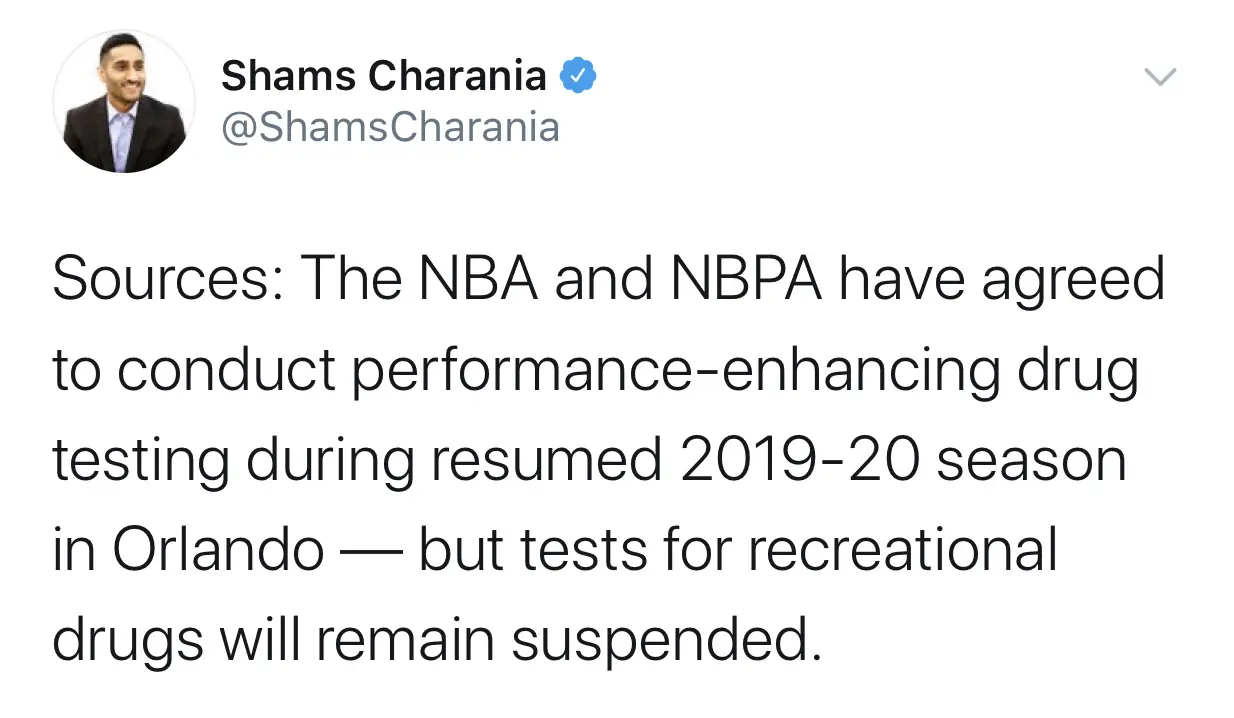Click the word "conduct" in the tweet
This screenshot has width=1234, height=718.
(x=232, y=370)
